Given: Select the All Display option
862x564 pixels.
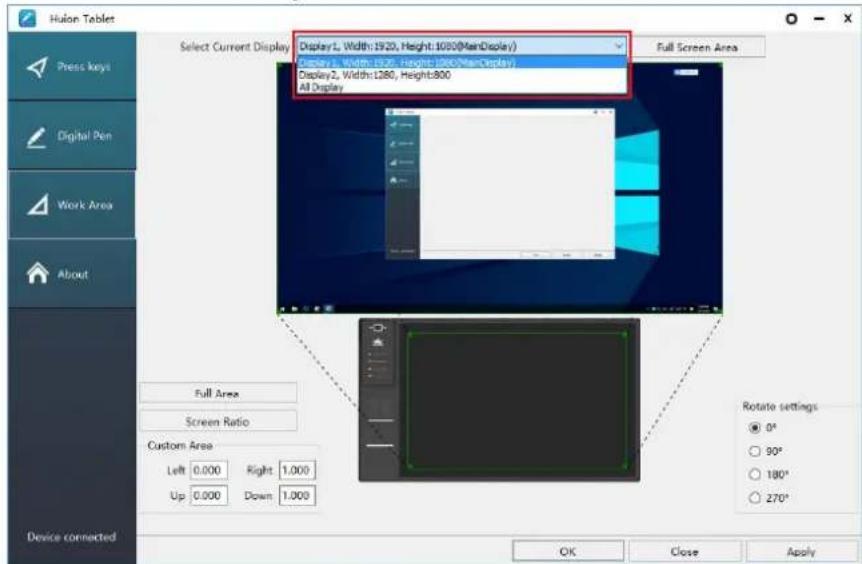Looking at the screenshot, I should (x=462, y=87).
